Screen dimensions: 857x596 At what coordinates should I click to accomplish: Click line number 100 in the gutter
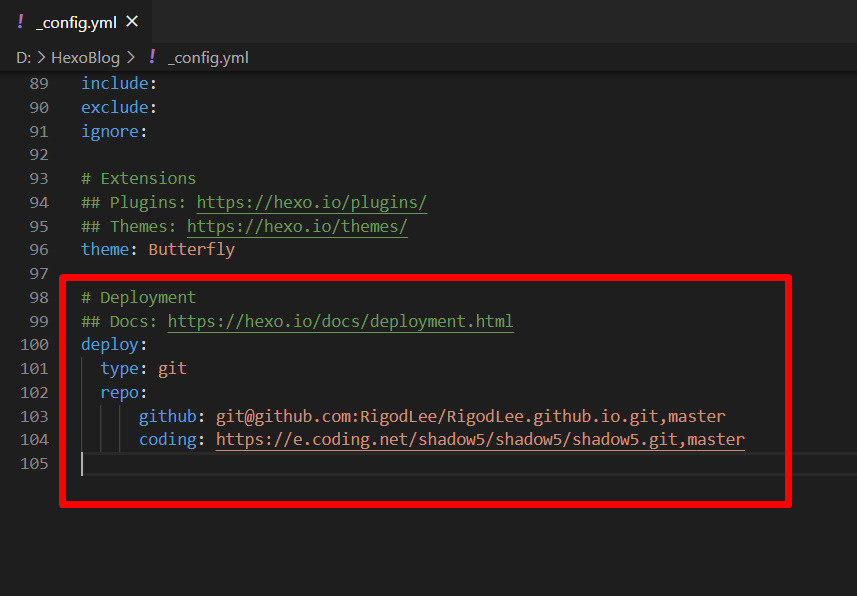34,344
